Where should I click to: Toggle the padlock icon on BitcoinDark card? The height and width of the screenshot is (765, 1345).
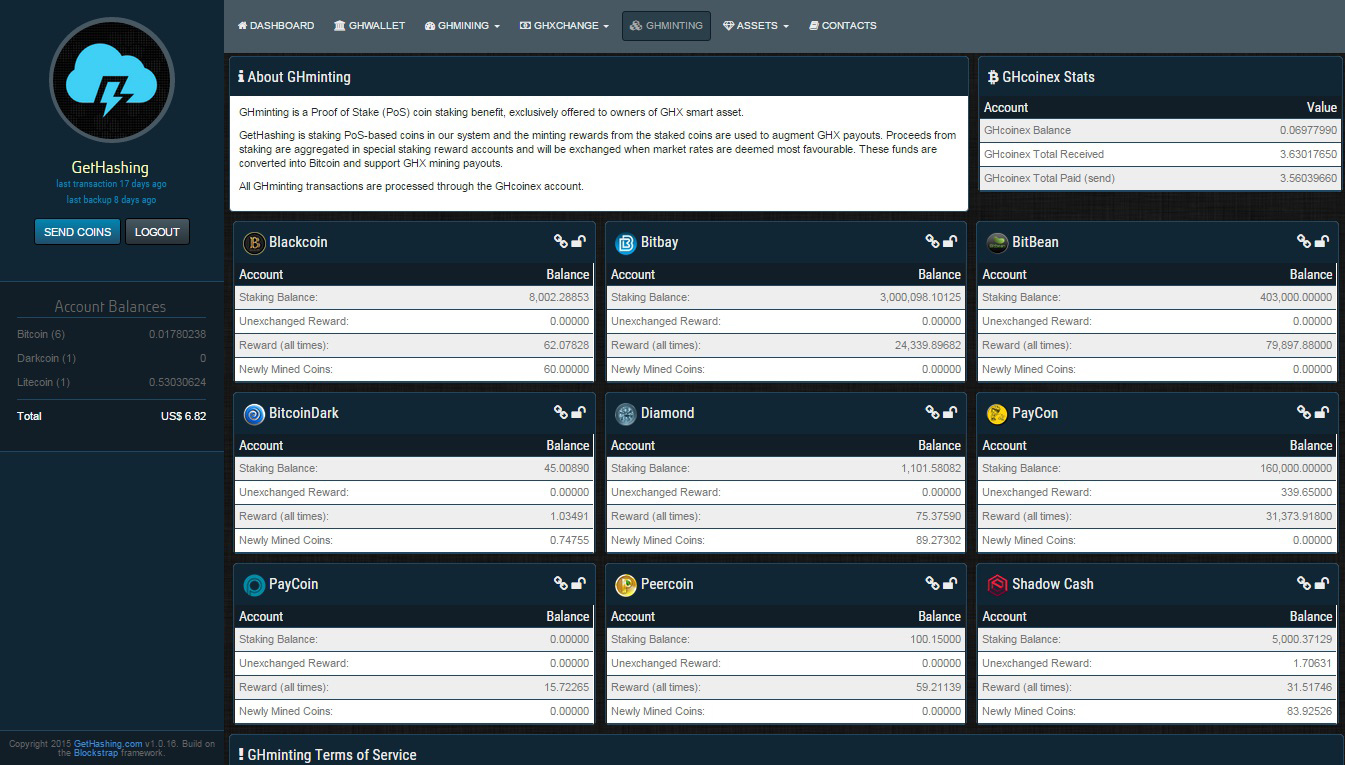tap(578, 412)
